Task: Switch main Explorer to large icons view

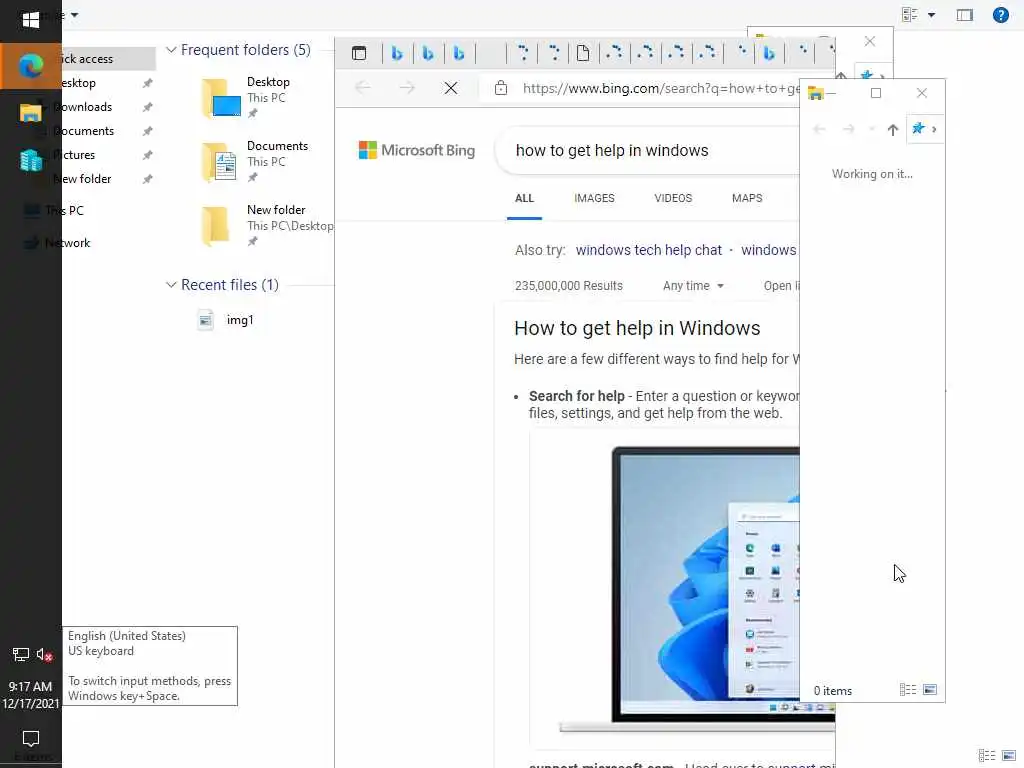Action: pos(1008,756)
